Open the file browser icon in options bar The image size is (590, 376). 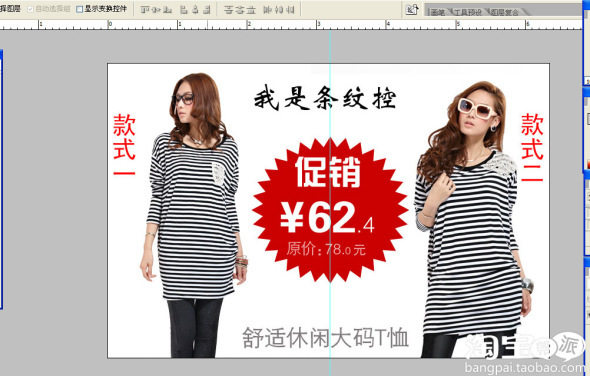[x=412, y=10]
